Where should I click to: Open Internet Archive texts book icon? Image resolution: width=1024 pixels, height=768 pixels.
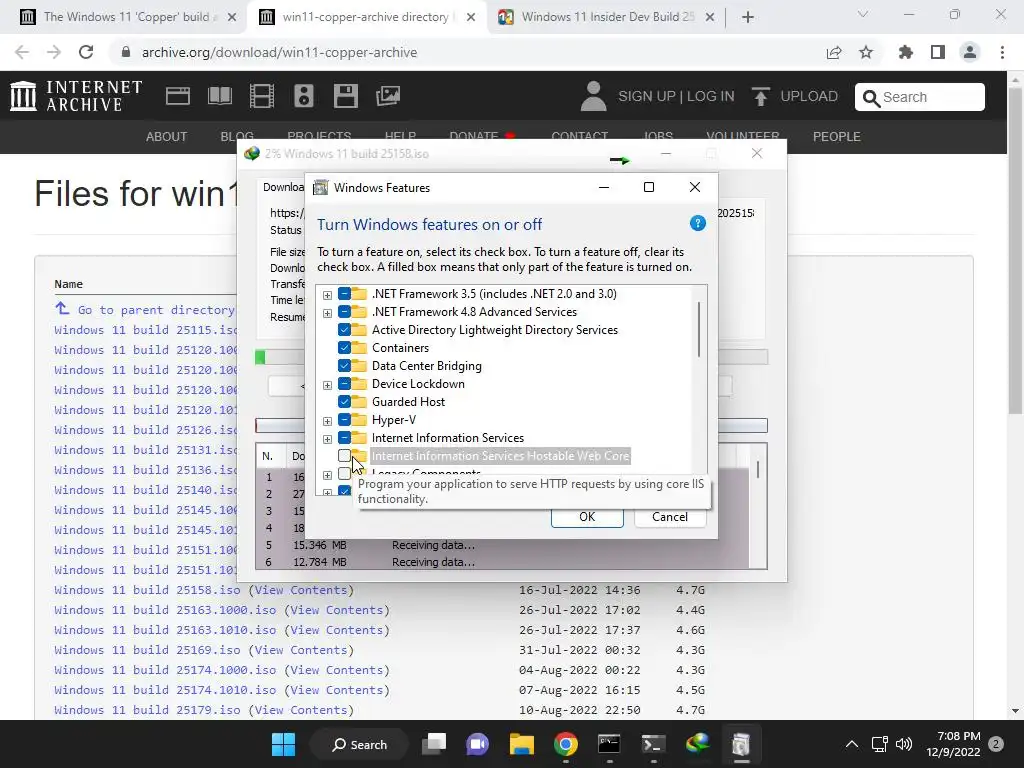[x=219, y=96]
